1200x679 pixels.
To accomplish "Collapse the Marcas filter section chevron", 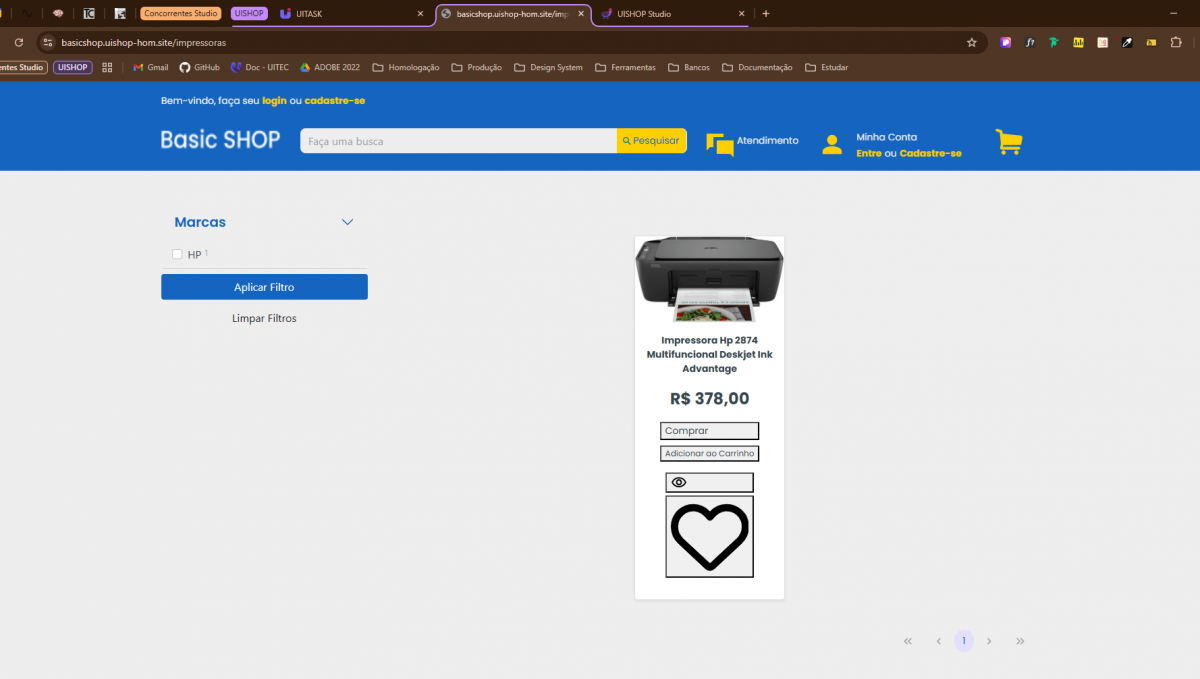I will (347, 222).
